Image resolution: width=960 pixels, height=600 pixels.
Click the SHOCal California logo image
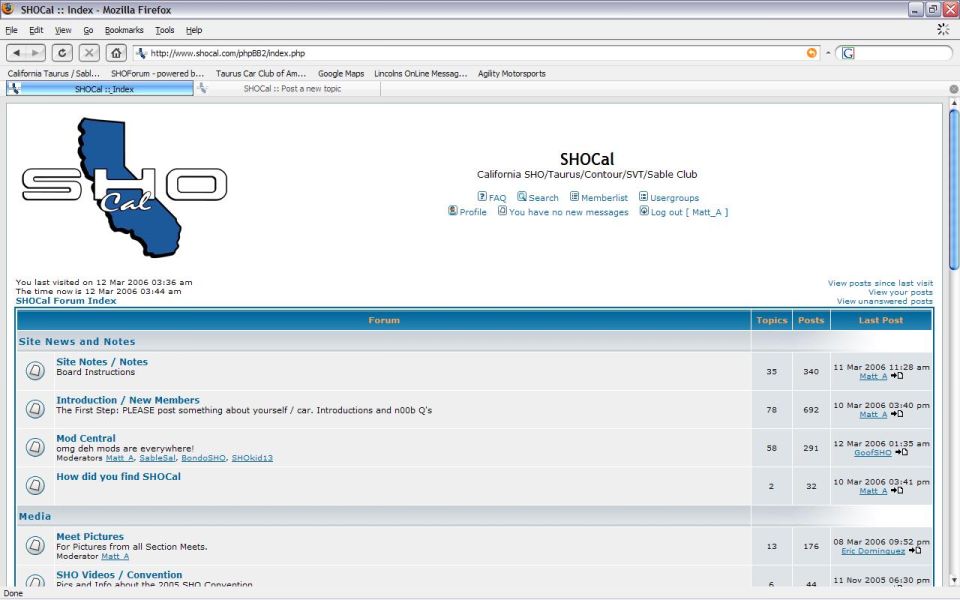124,187
